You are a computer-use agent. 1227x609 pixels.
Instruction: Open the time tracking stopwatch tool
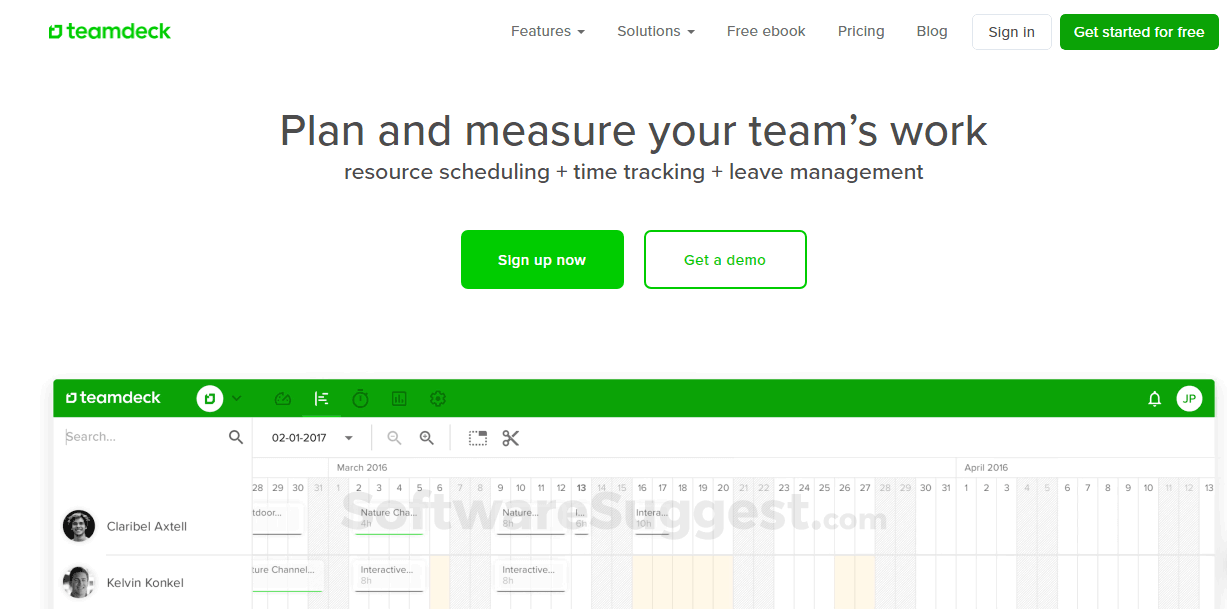(360, 398)
